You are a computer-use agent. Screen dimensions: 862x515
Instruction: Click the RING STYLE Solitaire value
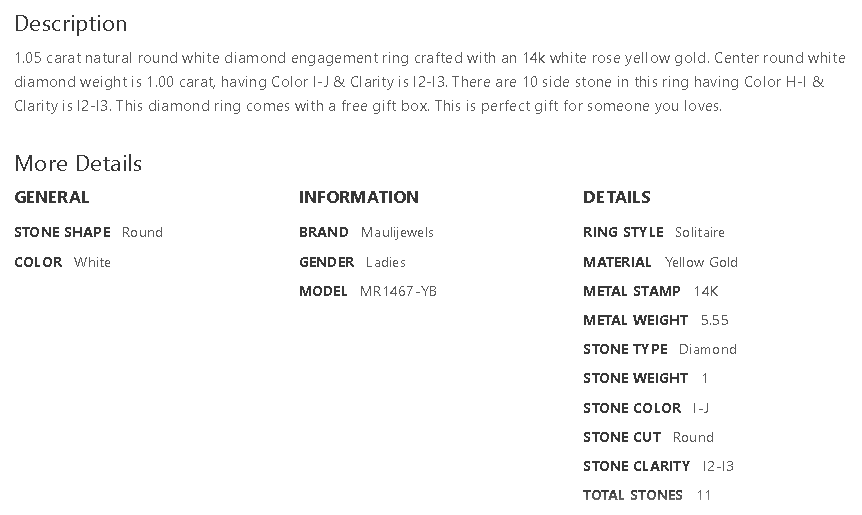699,232
